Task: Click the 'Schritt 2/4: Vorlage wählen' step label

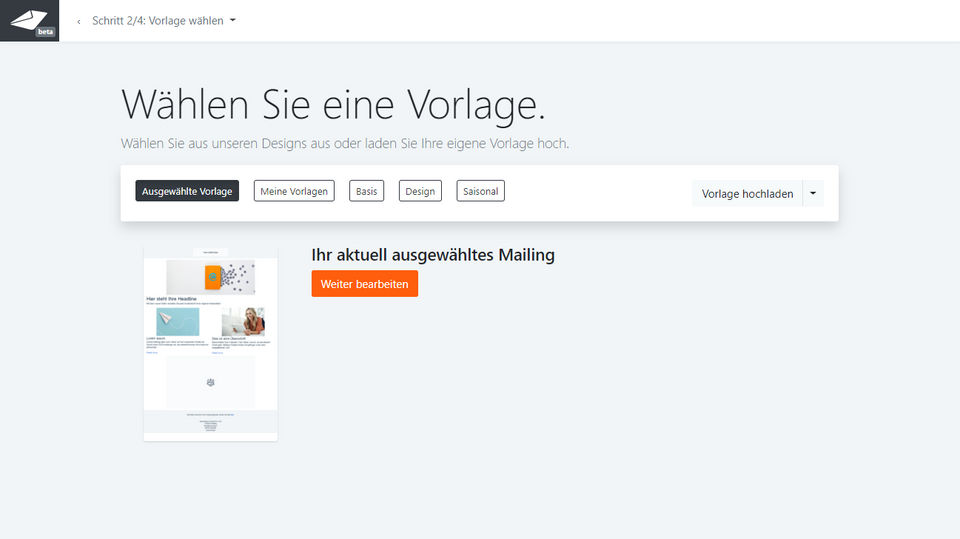Action: click(x=158, y=21)
